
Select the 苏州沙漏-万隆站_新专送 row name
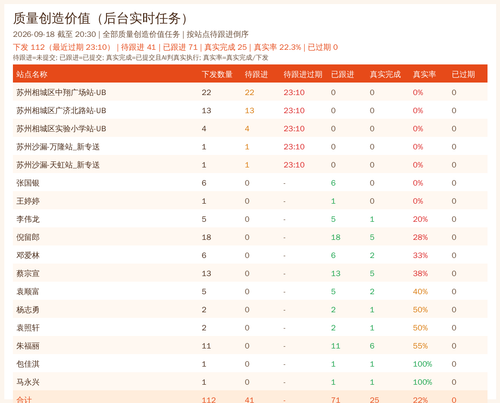pyautogui.click(x=58, y=147)
